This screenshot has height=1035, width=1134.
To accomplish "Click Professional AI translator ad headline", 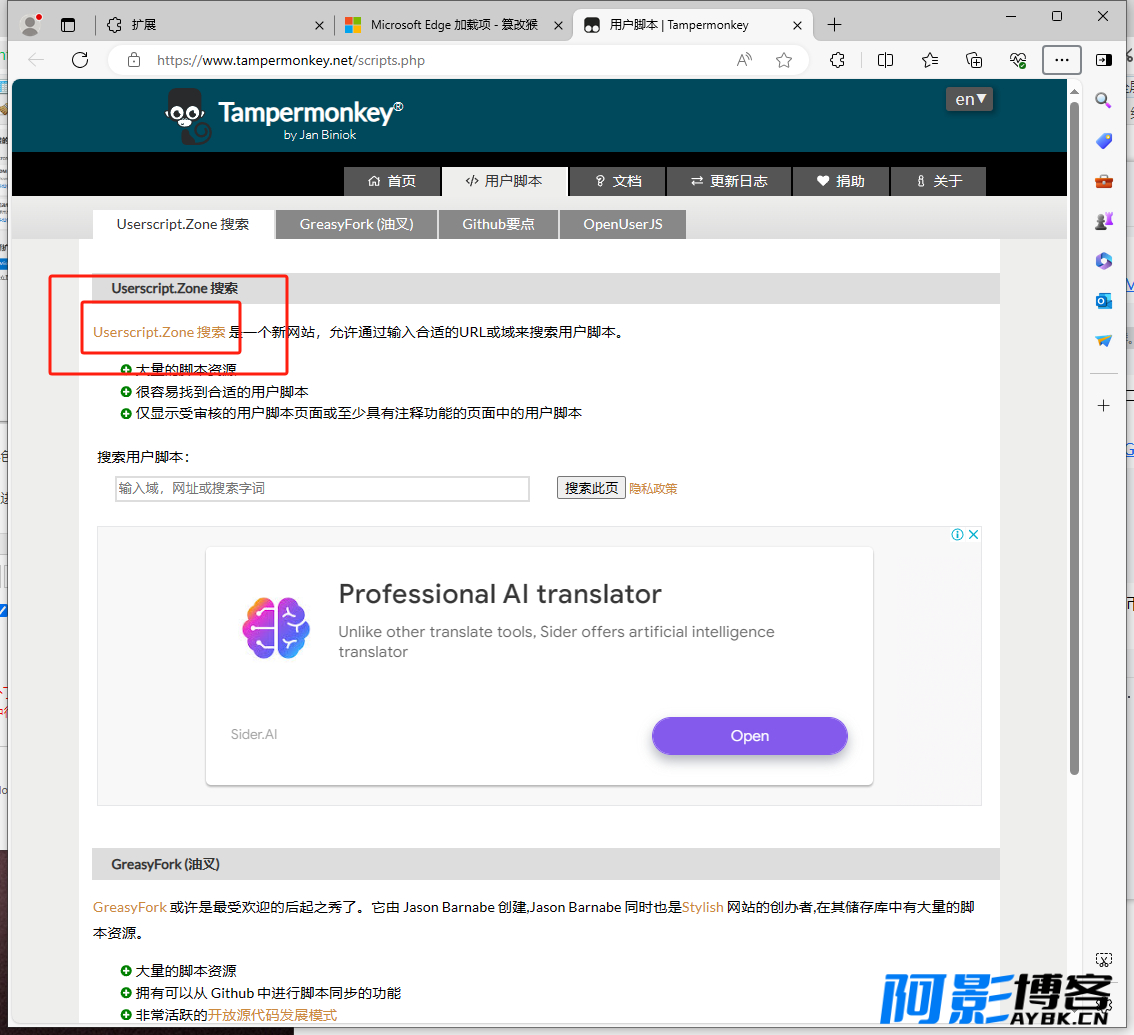I will coord(500,594).
